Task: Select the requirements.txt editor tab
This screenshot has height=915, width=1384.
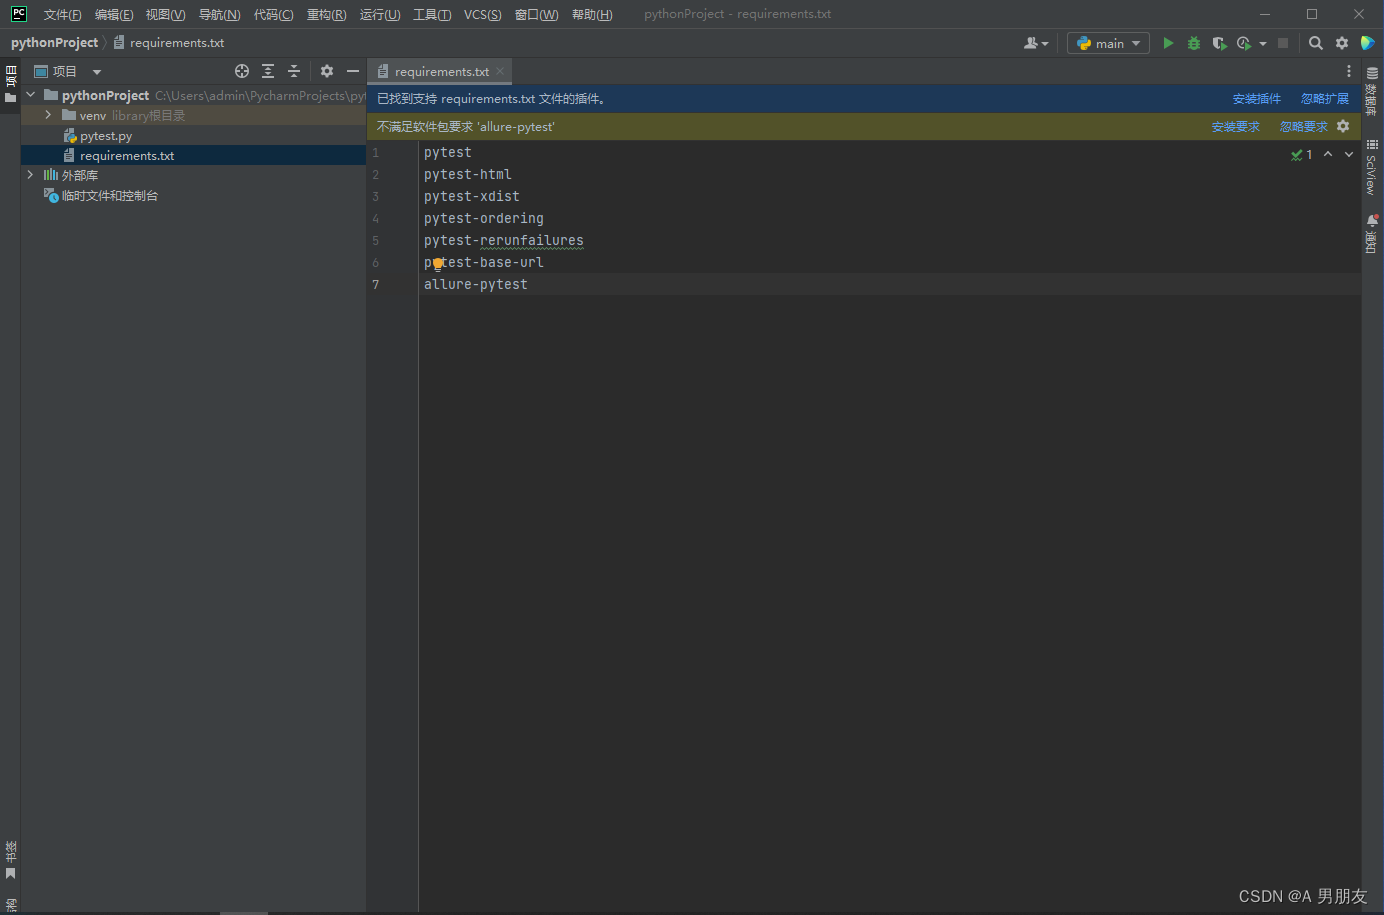Action: [439, 71]
